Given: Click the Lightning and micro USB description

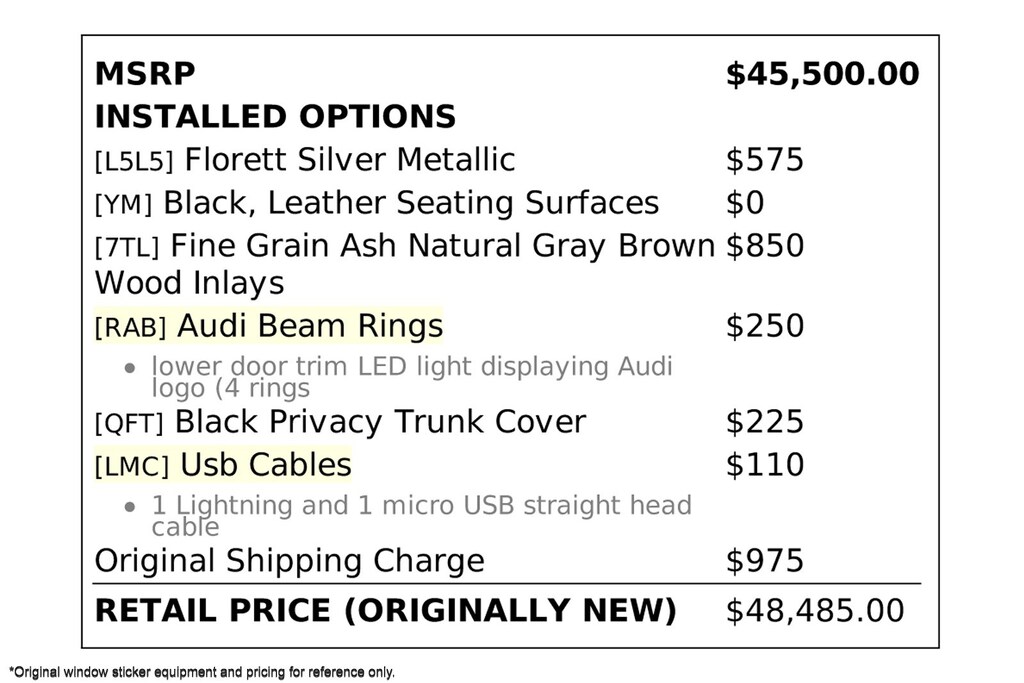Looking at the screenshot, I should [421, 516].
